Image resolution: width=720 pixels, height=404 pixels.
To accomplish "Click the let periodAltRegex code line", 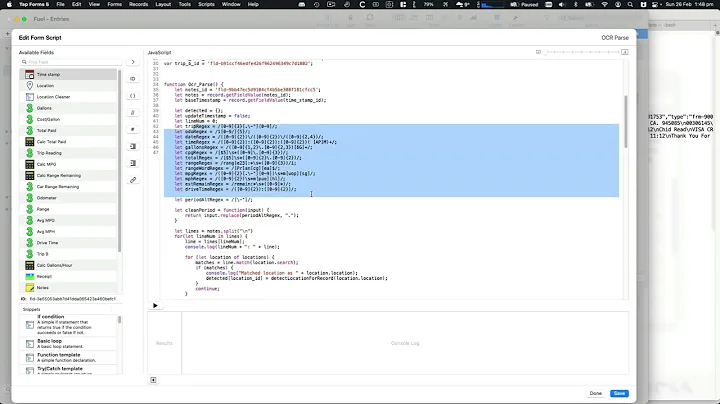I will (214, 200).
